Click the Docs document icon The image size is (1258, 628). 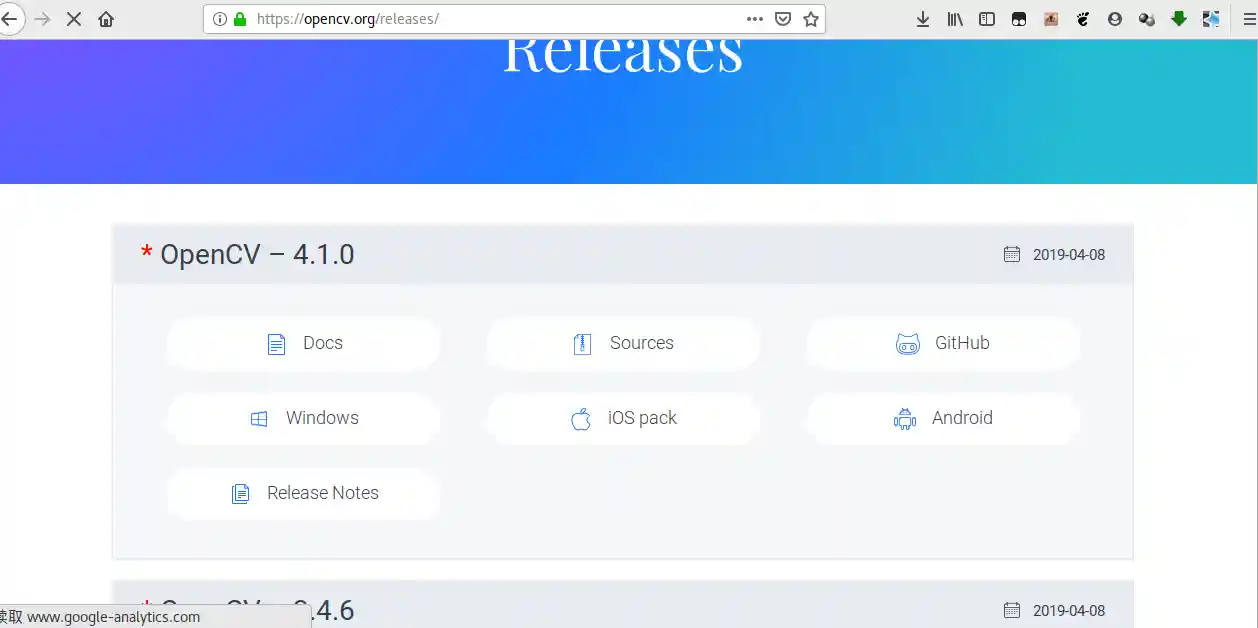[x=277, y=344]
